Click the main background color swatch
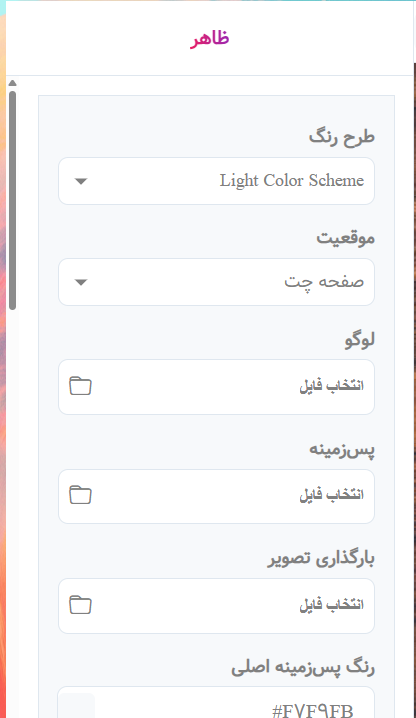 77,706
